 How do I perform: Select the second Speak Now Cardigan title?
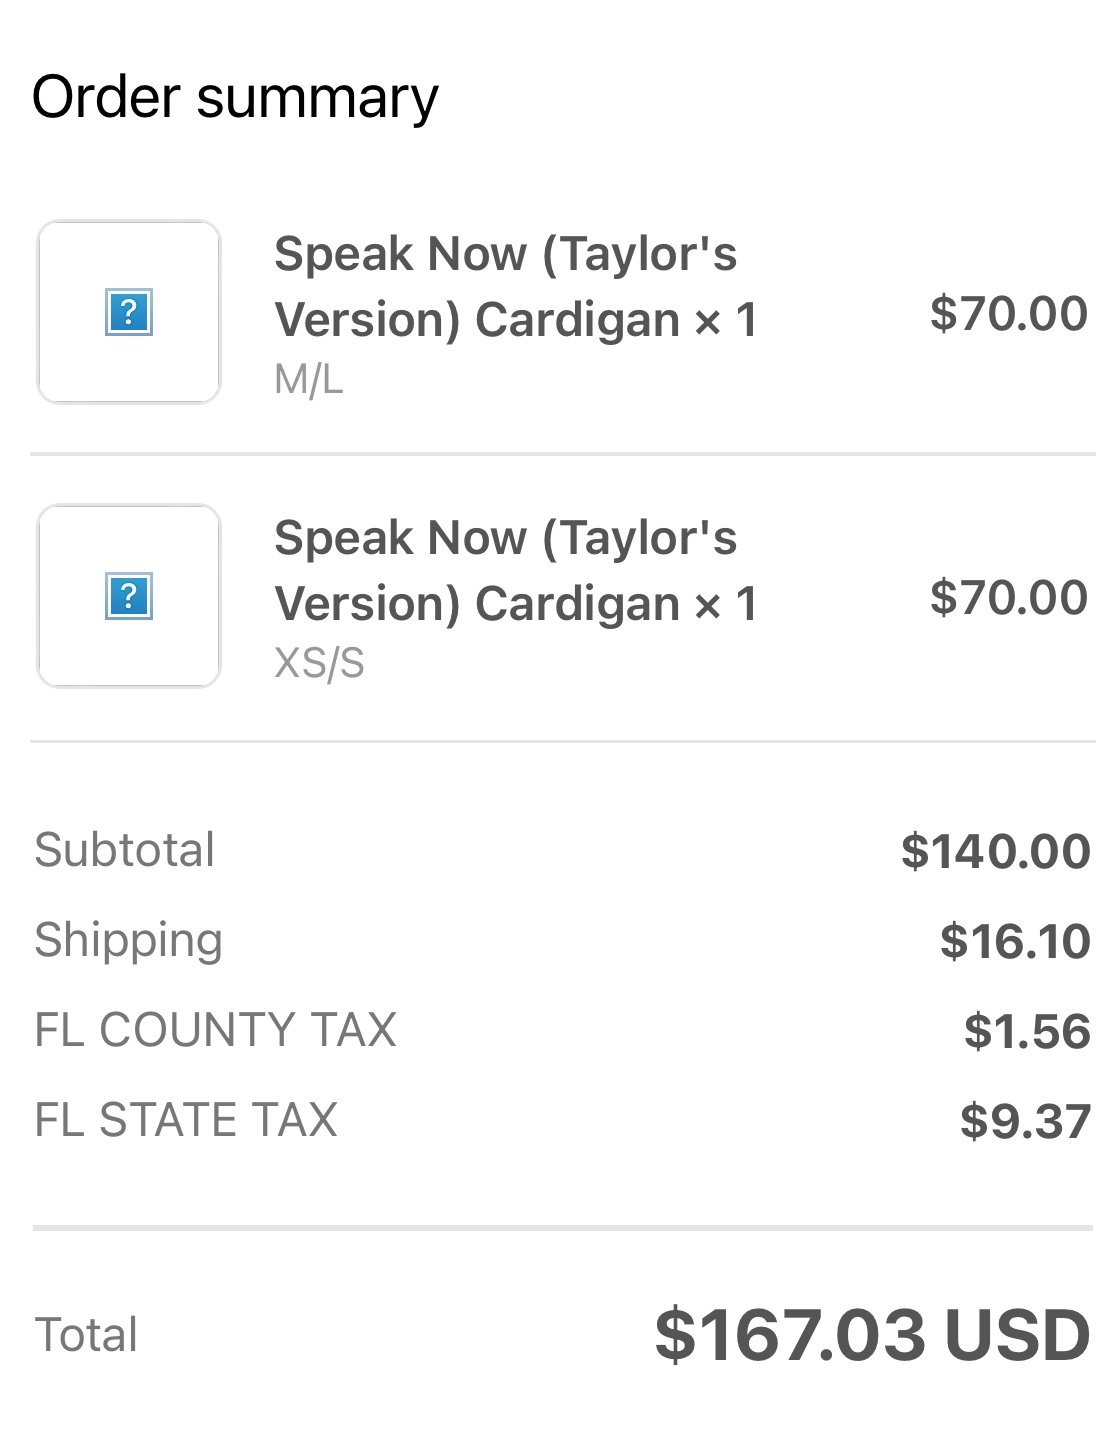coord(516,571)
